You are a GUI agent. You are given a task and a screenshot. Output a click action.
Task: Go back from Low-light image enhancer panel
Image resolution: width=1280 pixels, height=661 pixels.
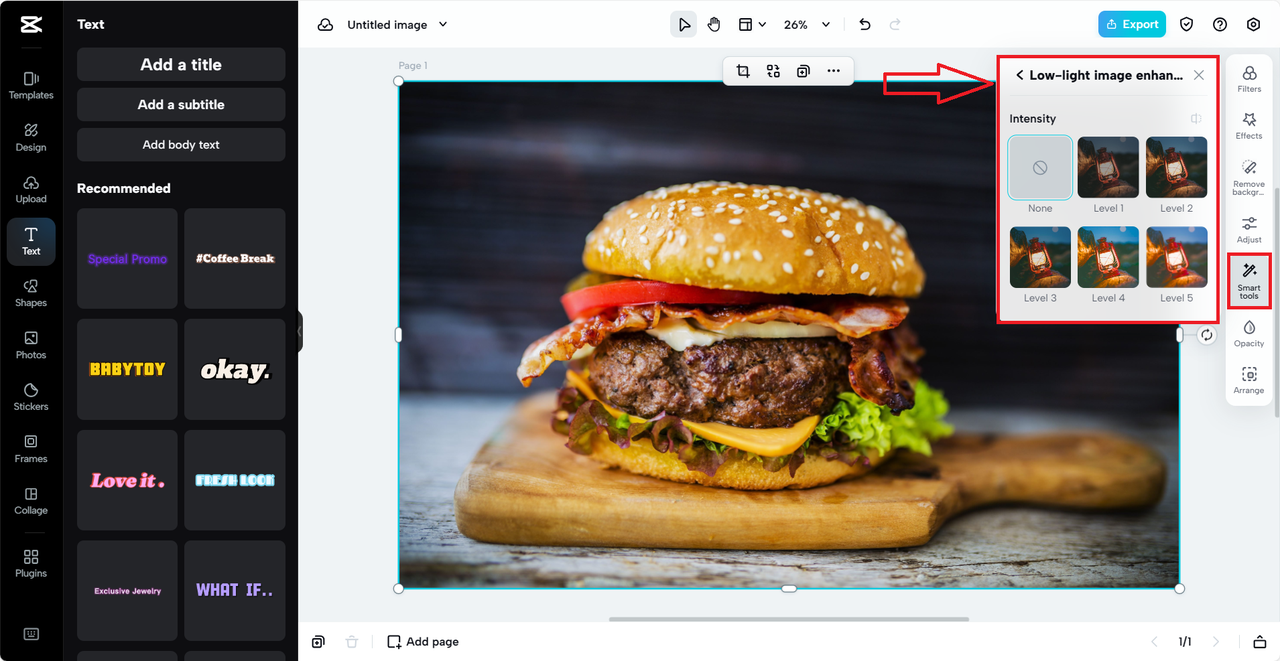coord(1019,75)
